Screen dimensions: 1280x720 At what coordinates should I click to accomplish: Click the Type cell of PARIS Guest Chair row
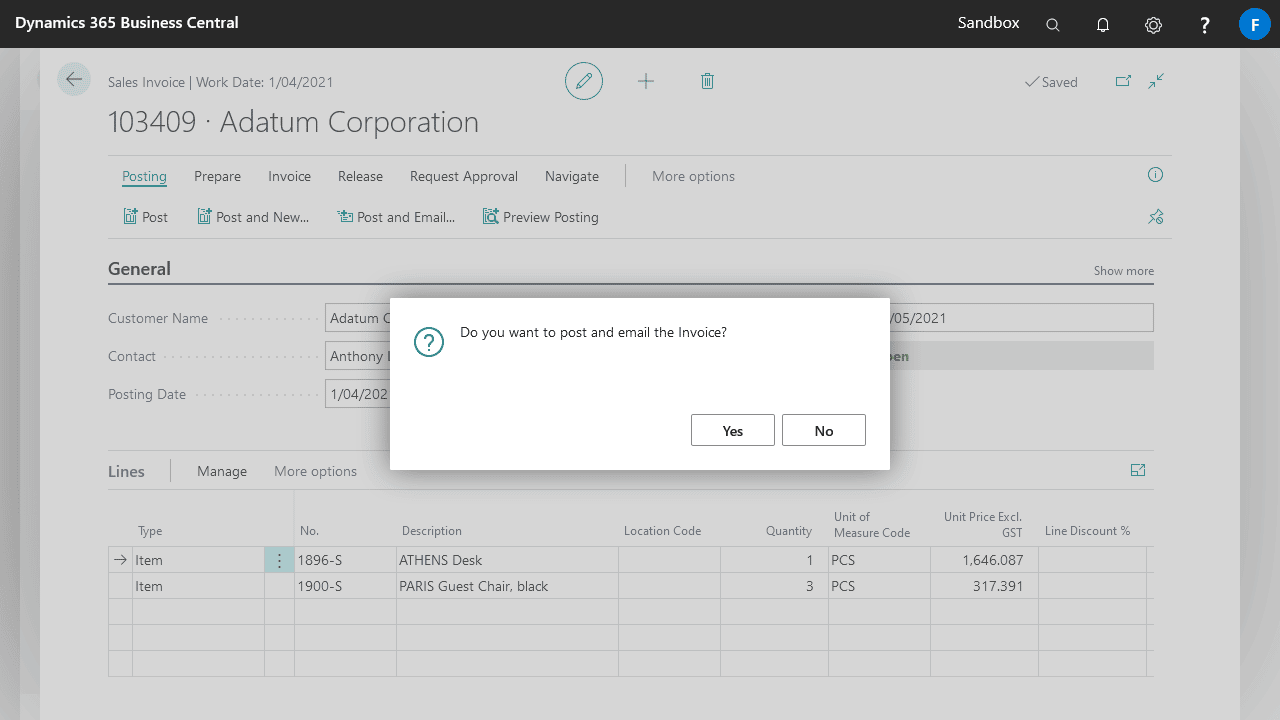(198, 586)
